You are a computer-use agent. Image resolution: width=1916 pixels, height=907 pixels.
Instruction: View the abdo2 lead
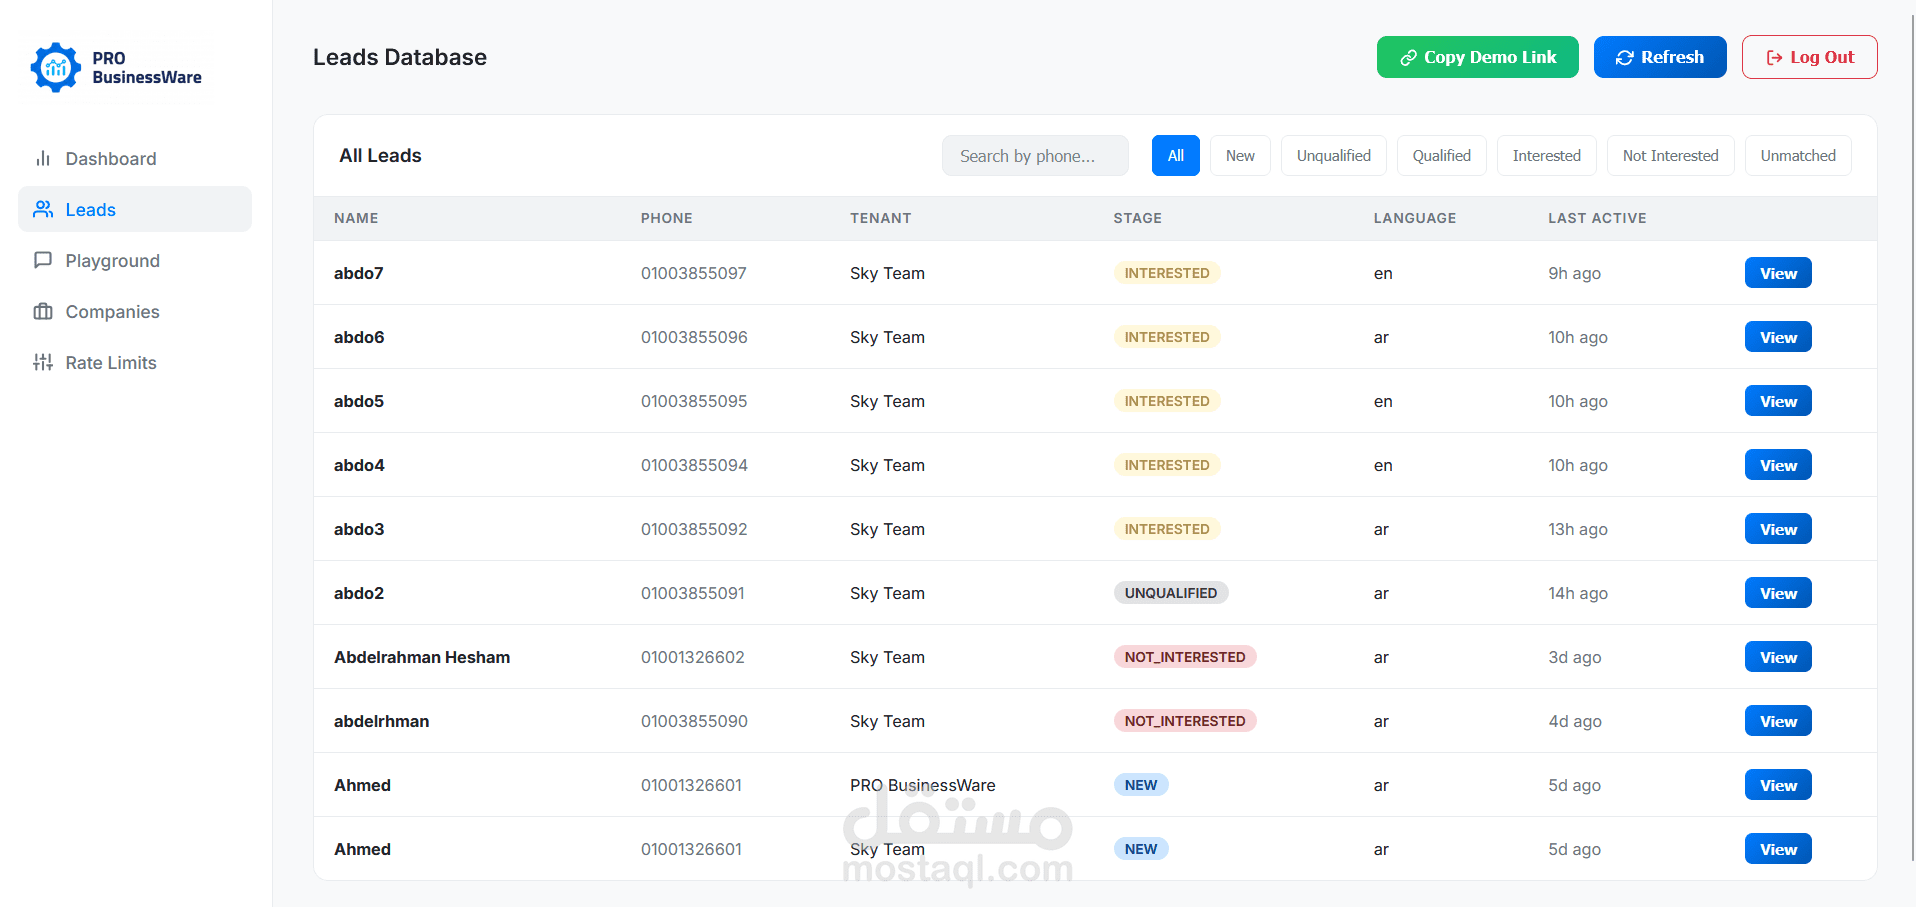(x=1778, y=593)
